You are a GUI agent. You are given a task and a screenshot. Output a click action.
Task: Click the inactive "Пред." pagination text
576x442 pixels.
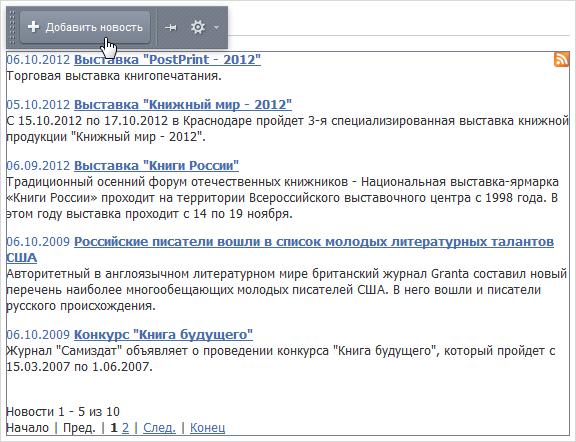79,428
